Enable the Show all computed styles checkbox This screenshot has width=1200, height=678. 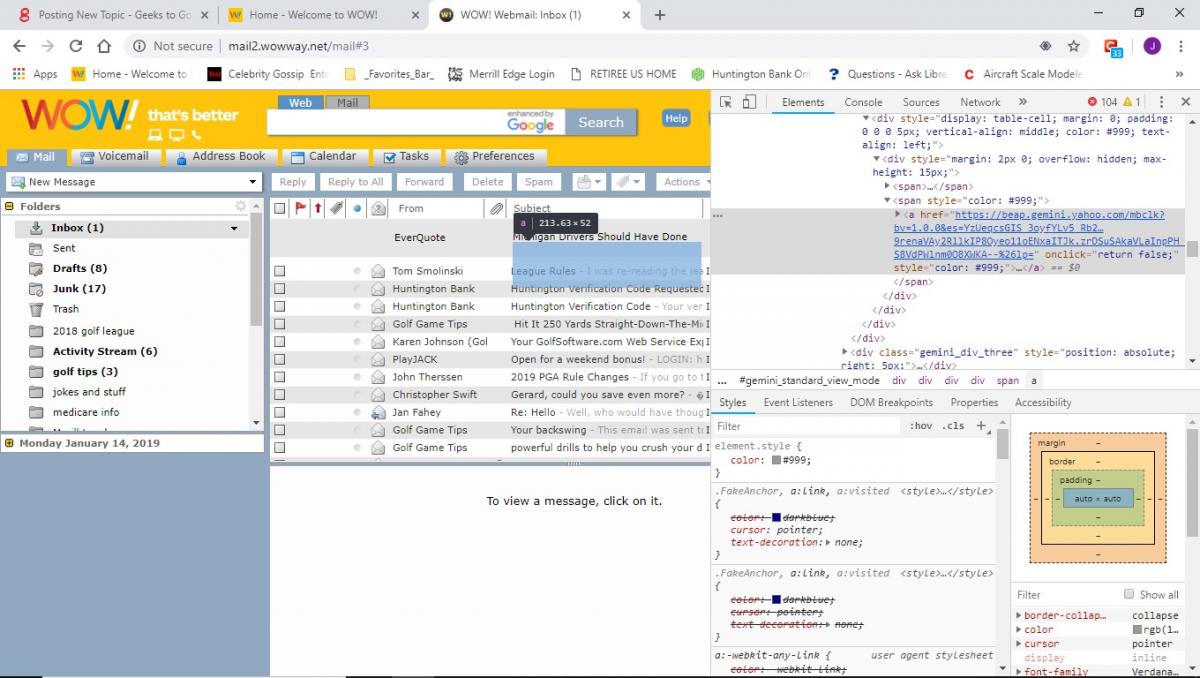pyautogui.click(x=1129, y=594)
